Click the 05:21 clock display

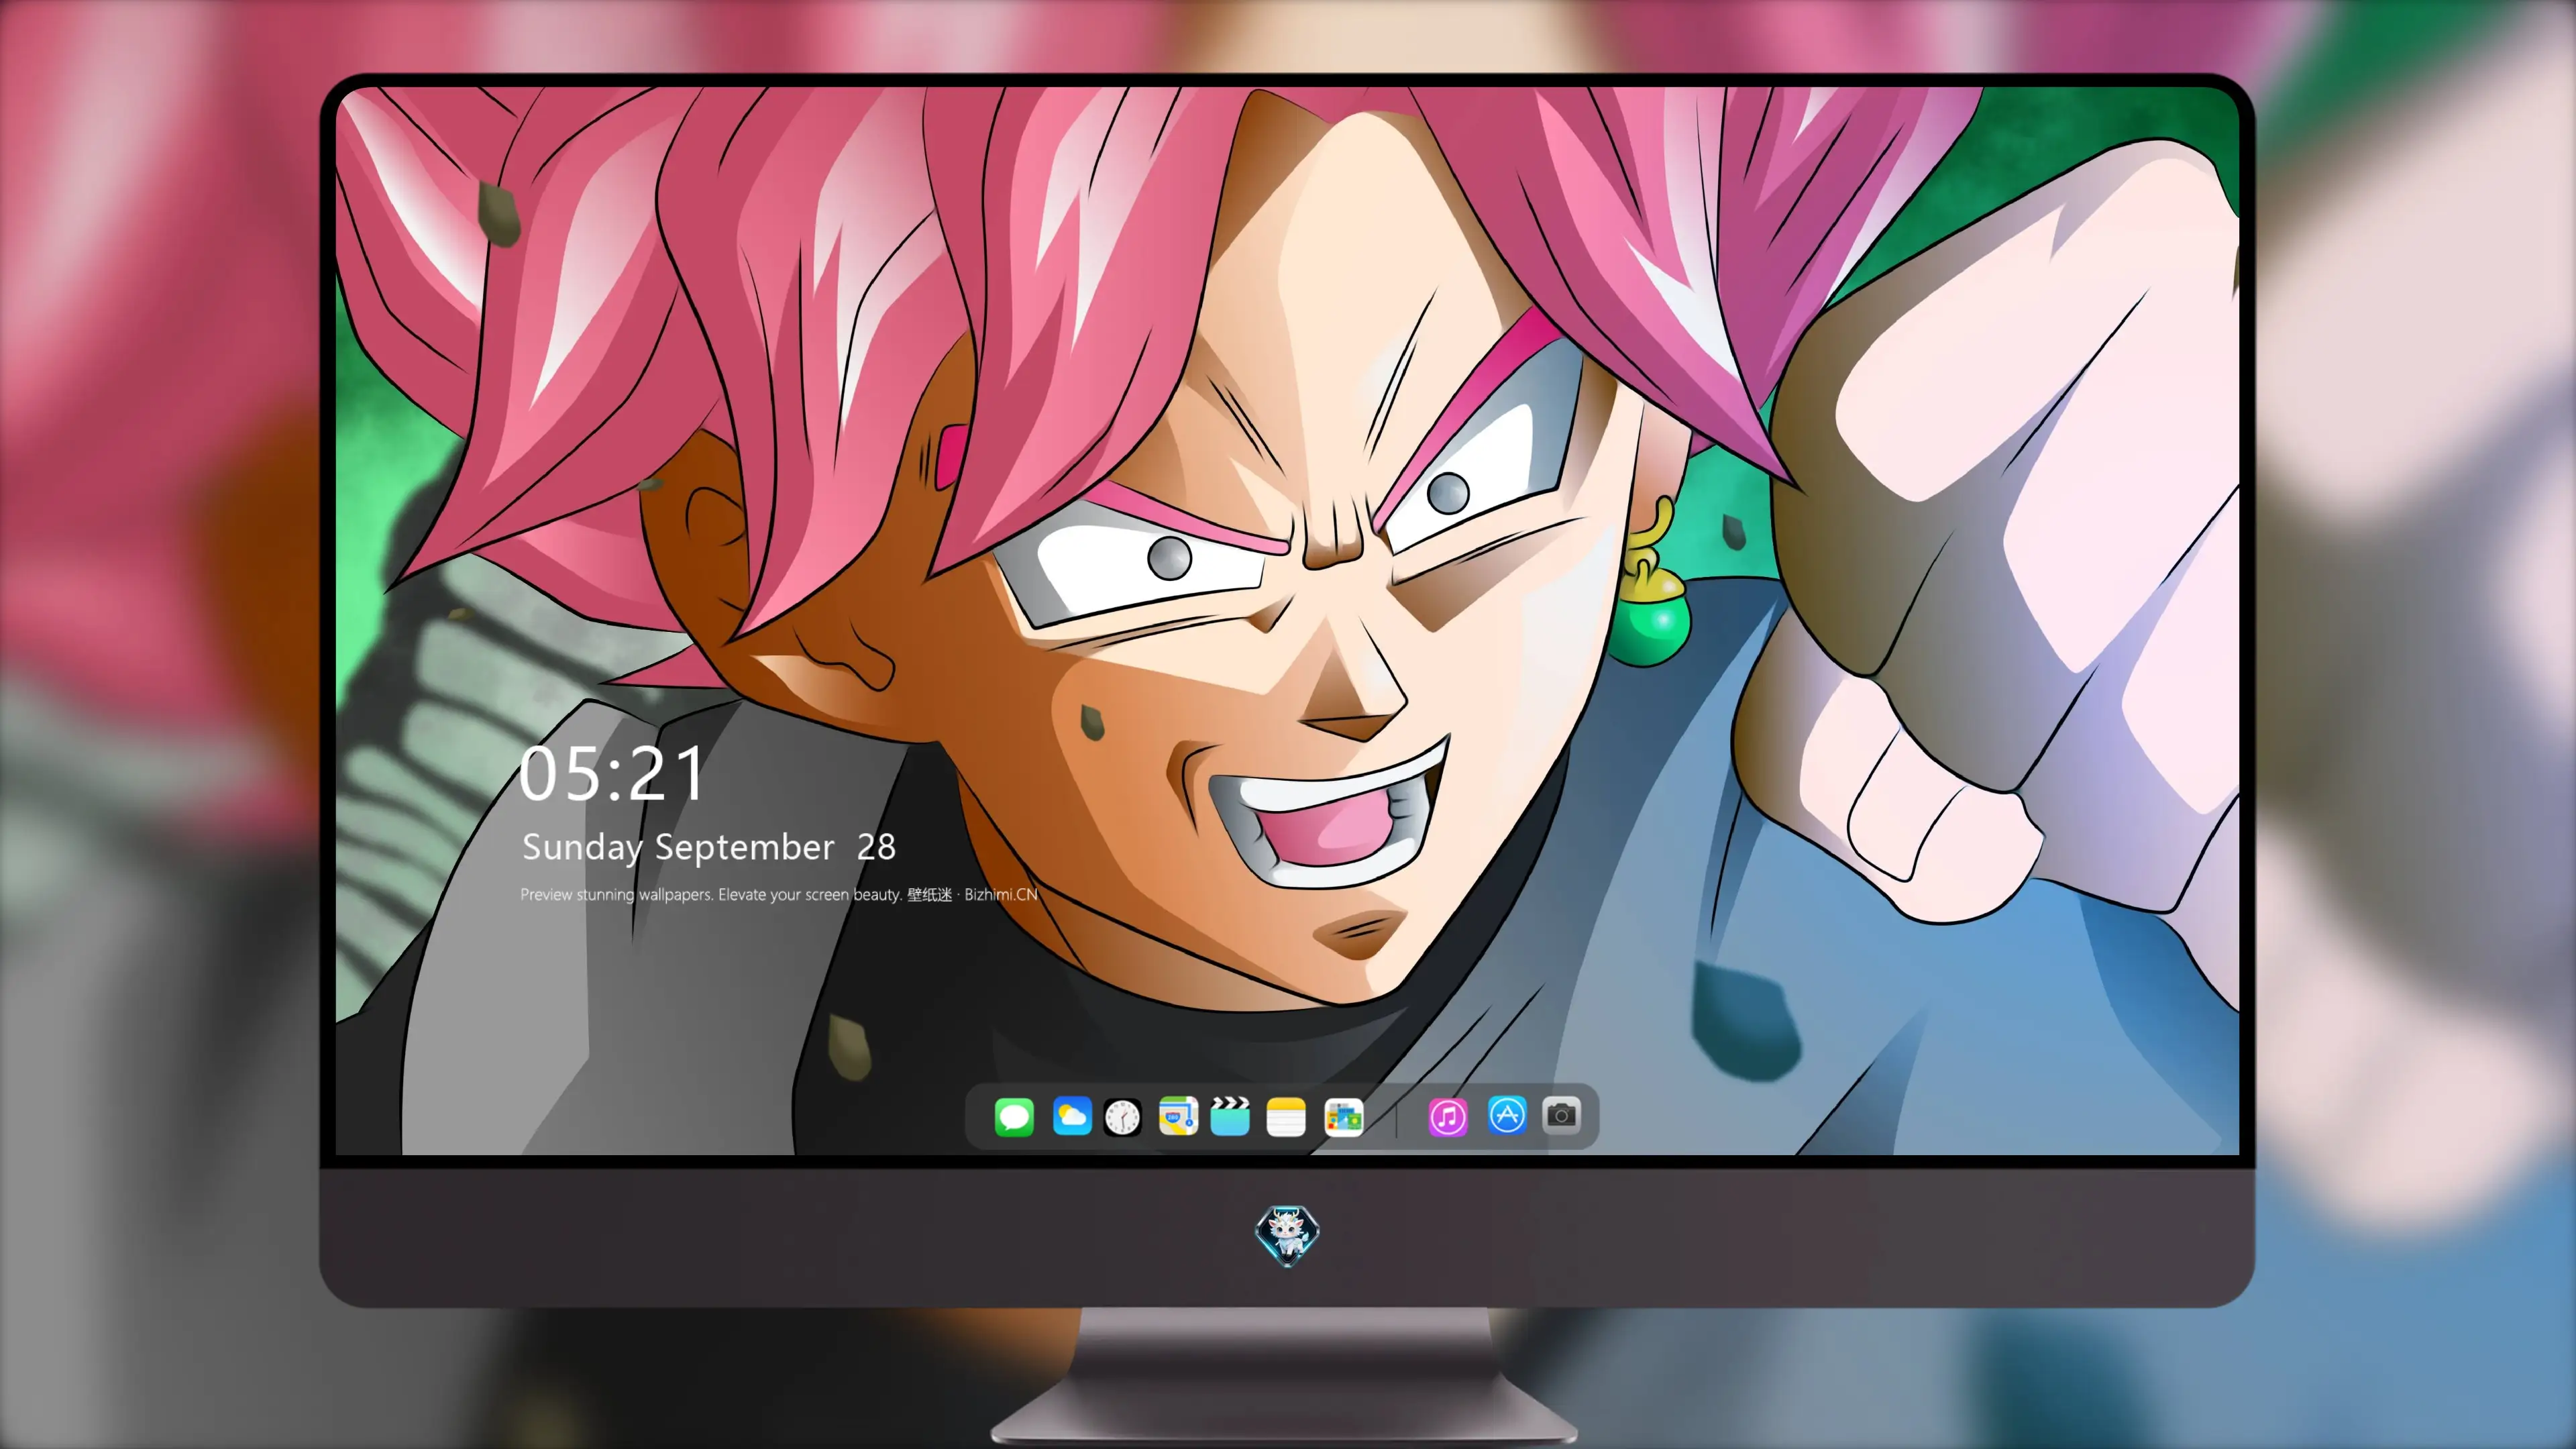(612, 774)
